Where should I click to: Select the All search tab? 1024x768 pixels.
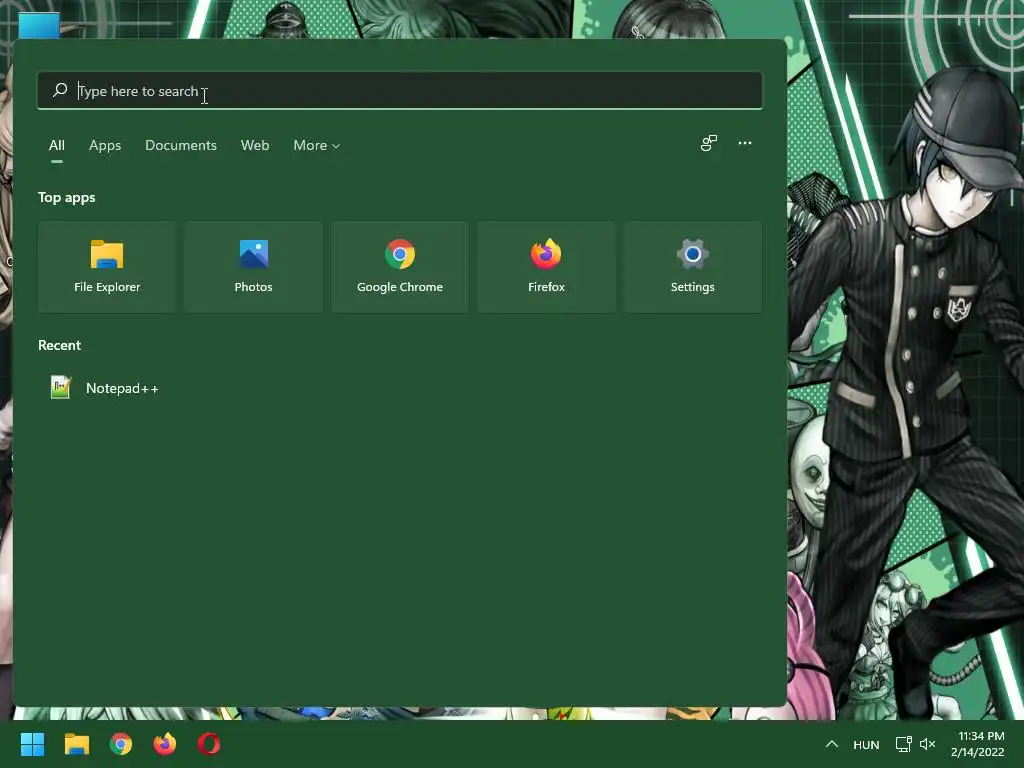[x=57, y=145]
